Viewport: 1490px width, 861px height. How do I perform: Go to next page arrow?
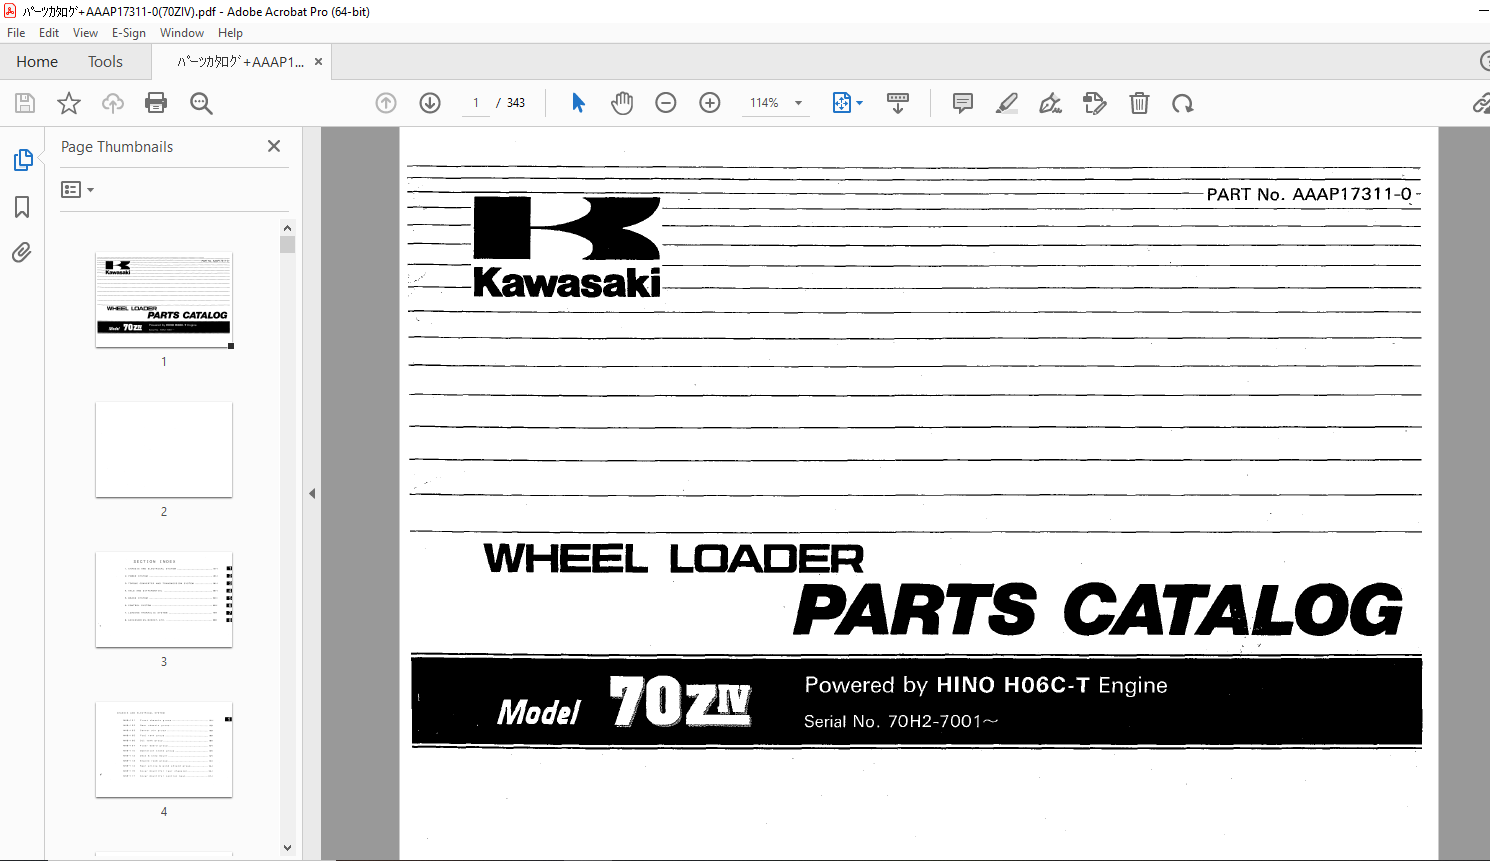coord(430,103)
